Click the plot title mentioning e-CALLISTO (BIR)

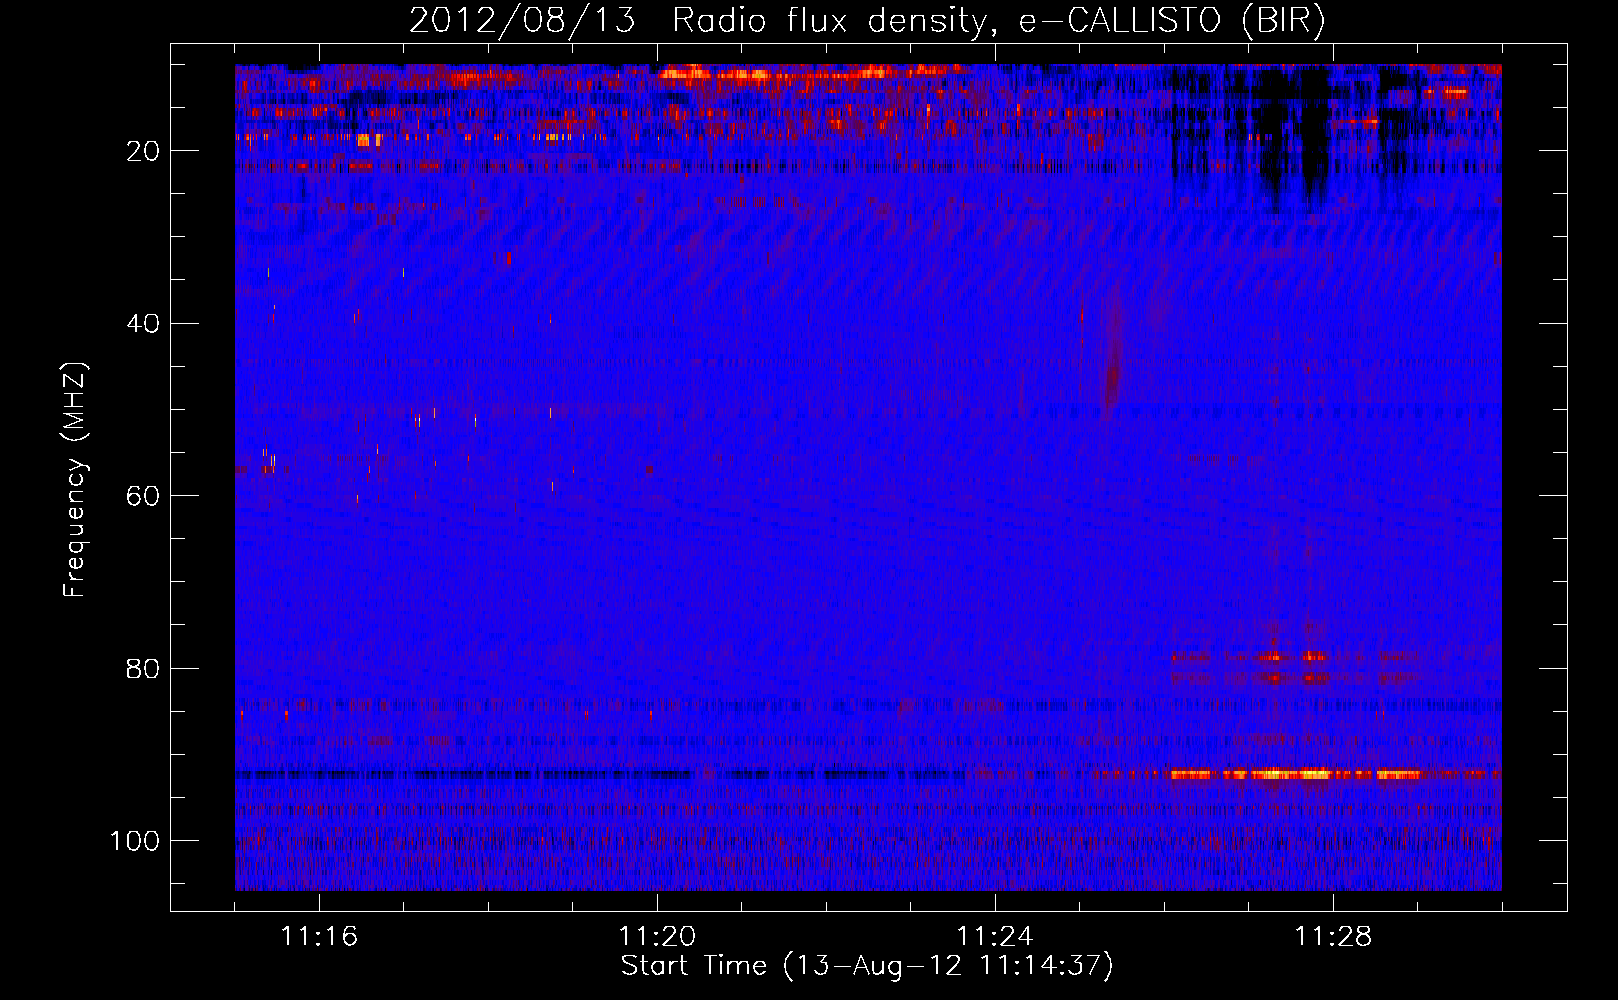[x=867, y=20]
